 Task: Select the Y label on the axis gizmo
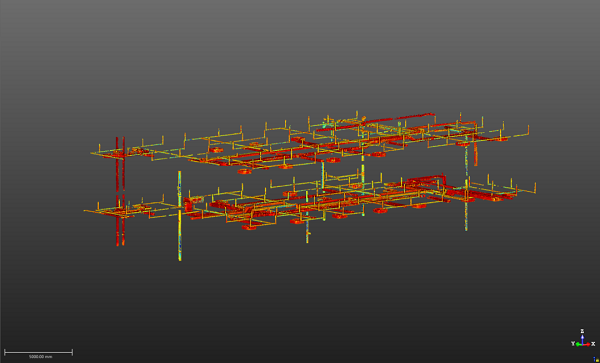click(573, 344)
